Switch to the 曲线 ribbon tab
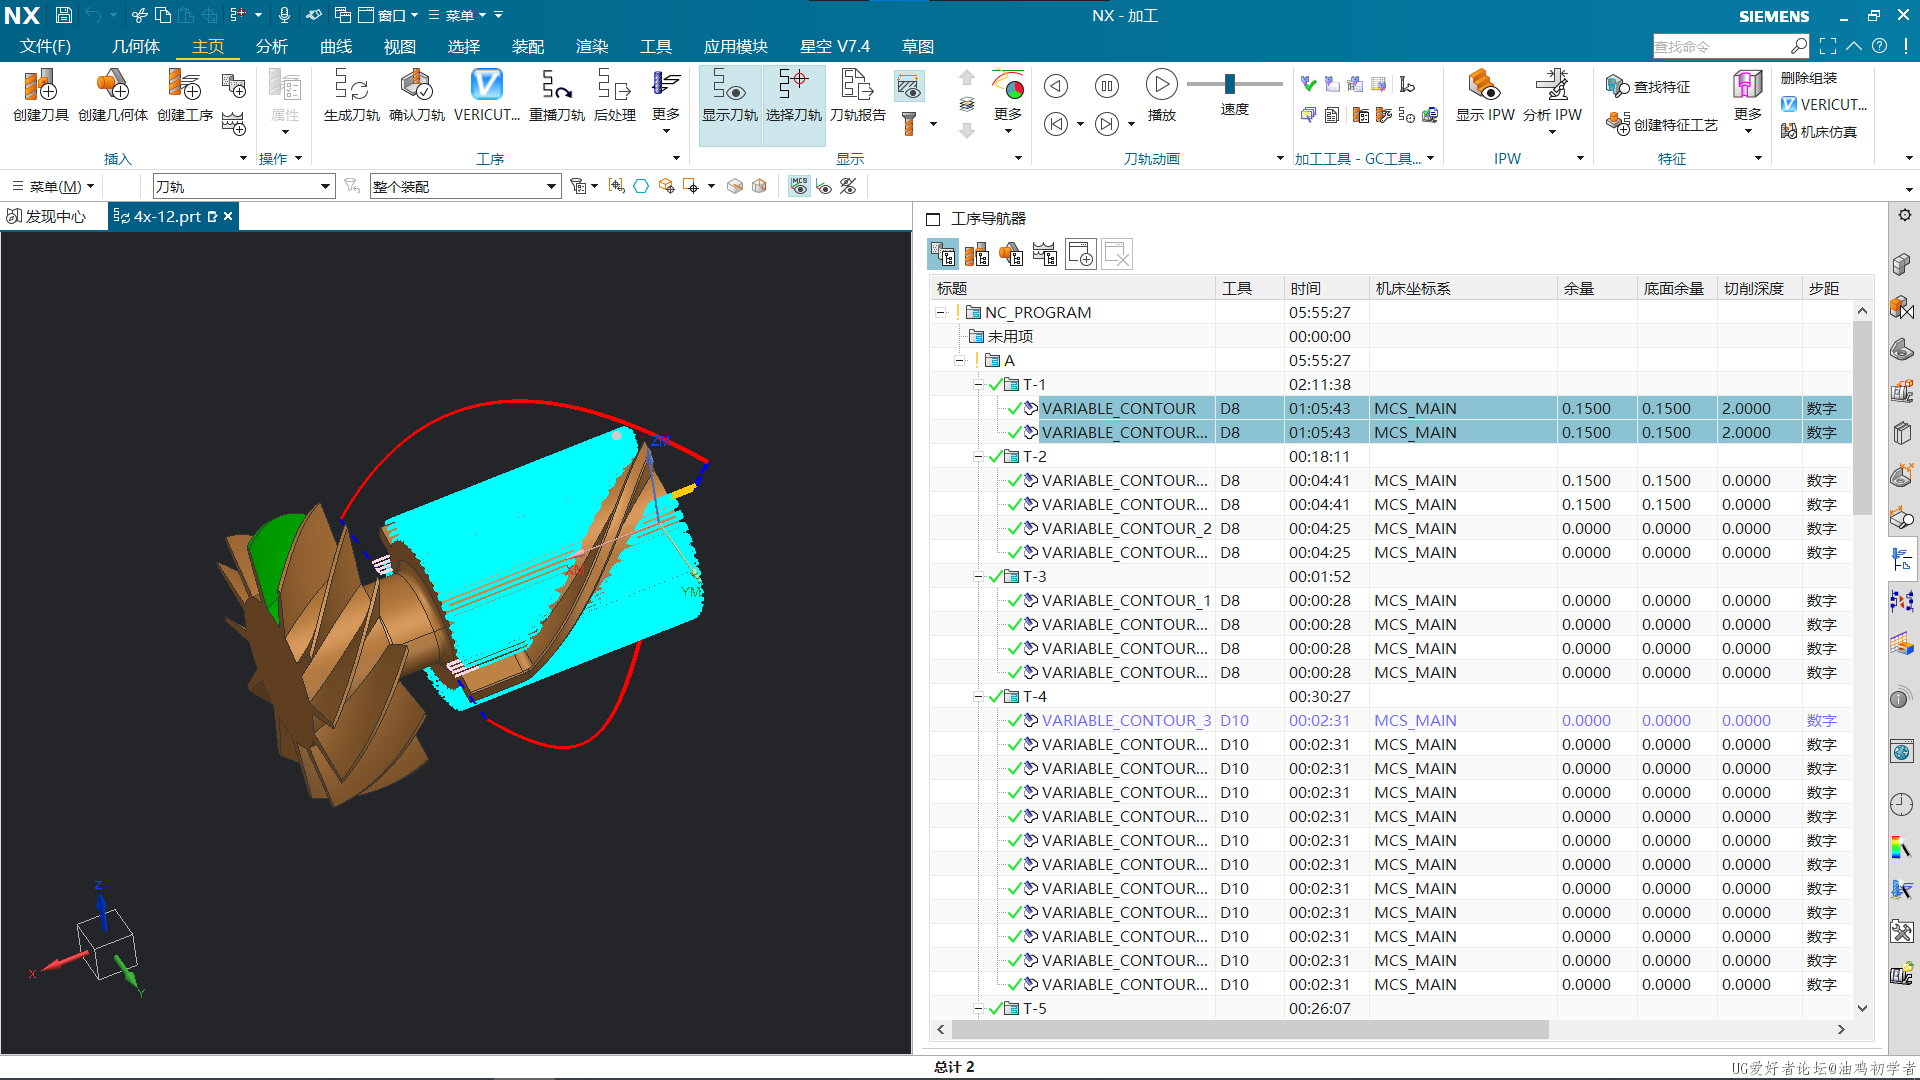The width and height of the screenshot is (1920, 1080). click(x=336, y=47)
